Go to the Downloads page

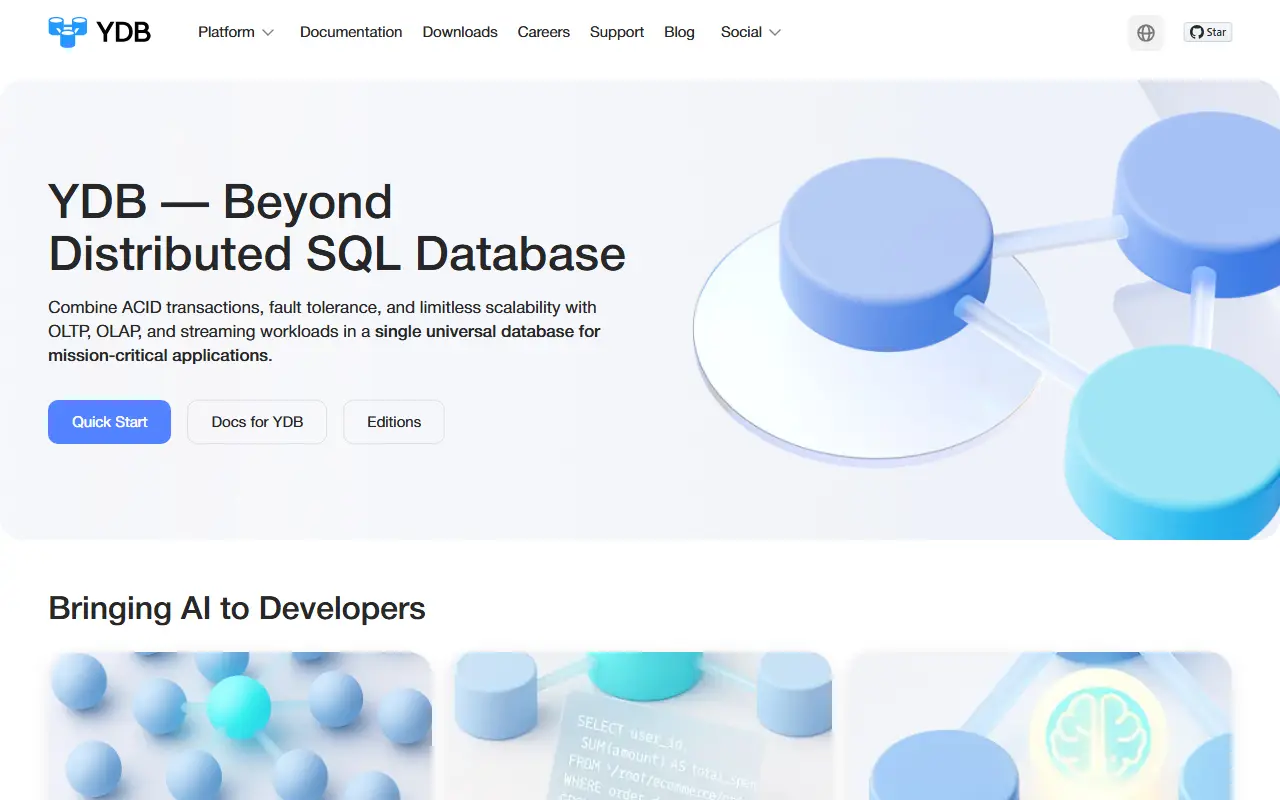click(460, 32)
